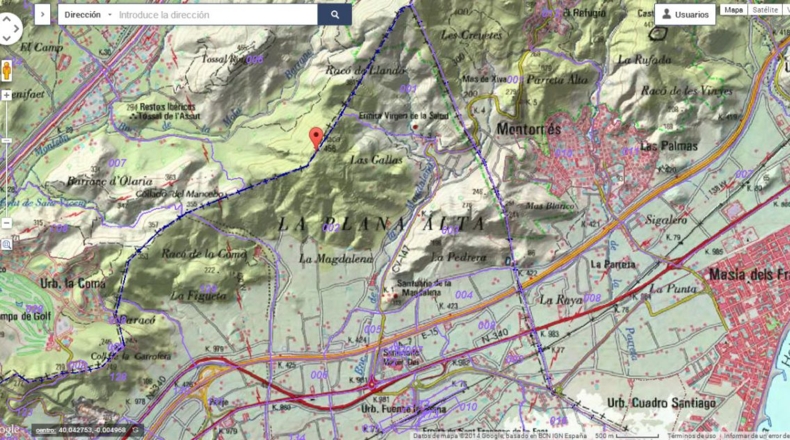Pan the map up with the arrow
Screen dimensions: 790x440
point(7,19)
